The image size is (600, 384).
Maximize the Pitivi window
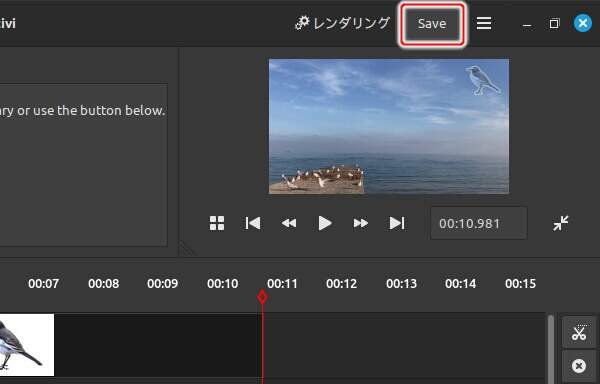pyautogui.click(x=554, y=24)
